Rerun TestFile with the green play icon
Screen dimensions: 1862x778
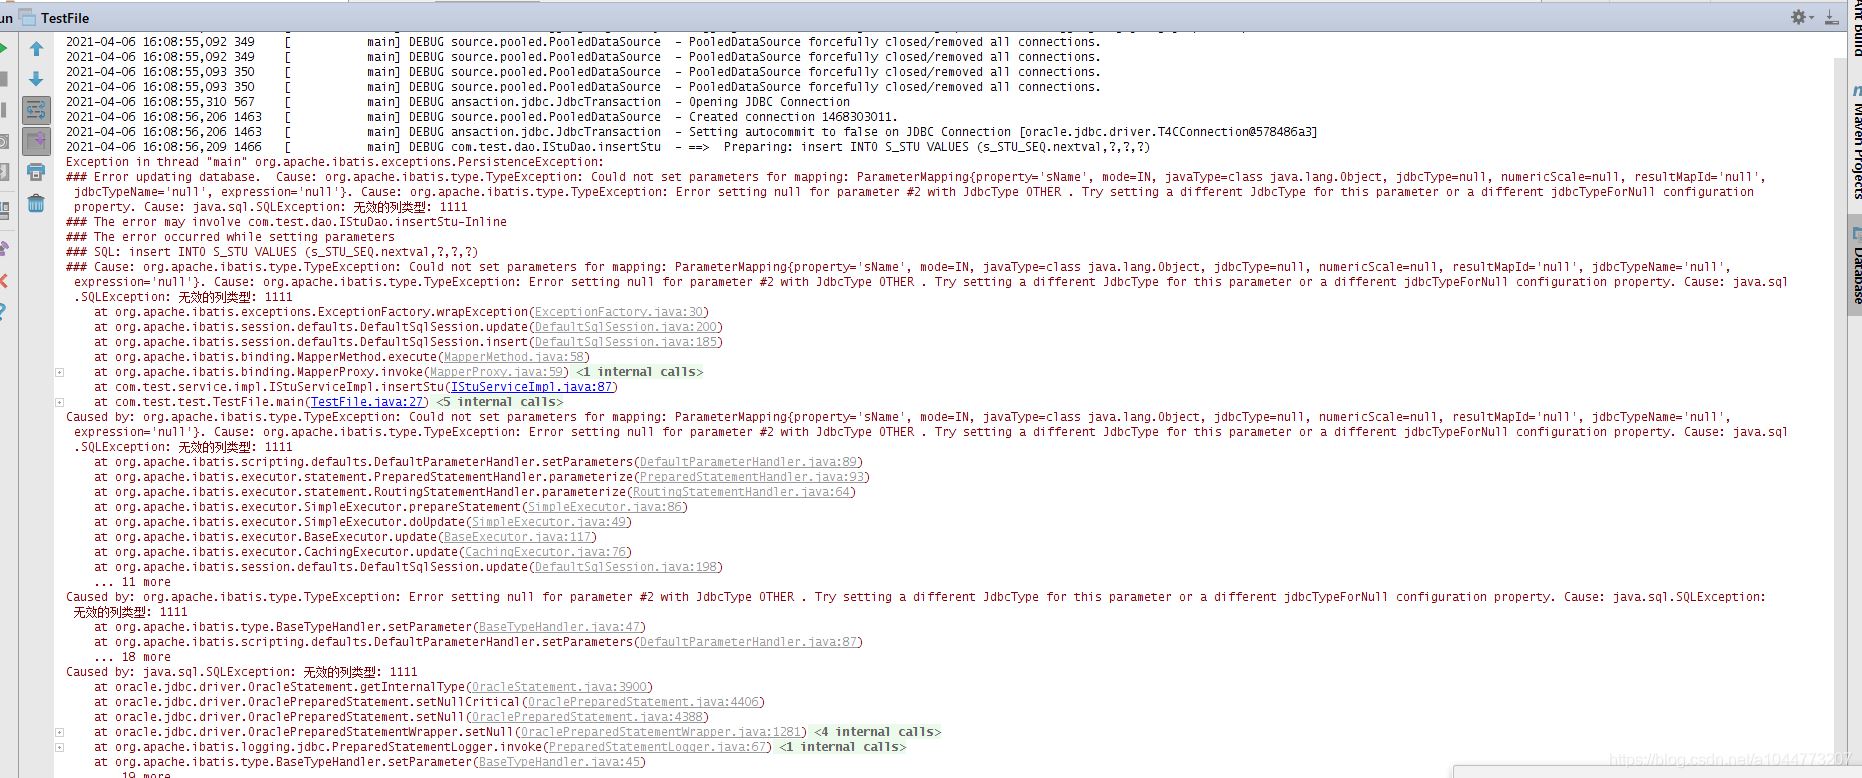click(x=4, y=48)
